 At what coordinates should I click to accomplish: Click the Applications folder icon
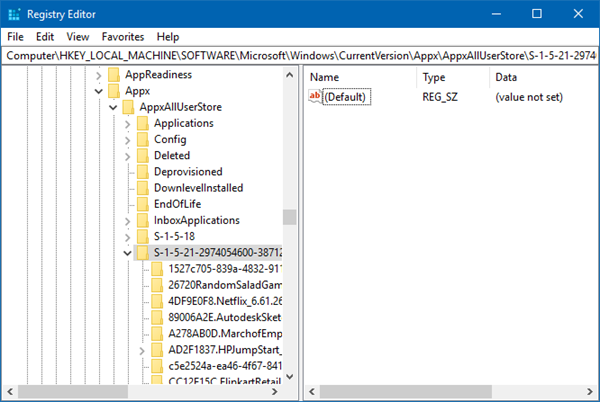[143, 123]
